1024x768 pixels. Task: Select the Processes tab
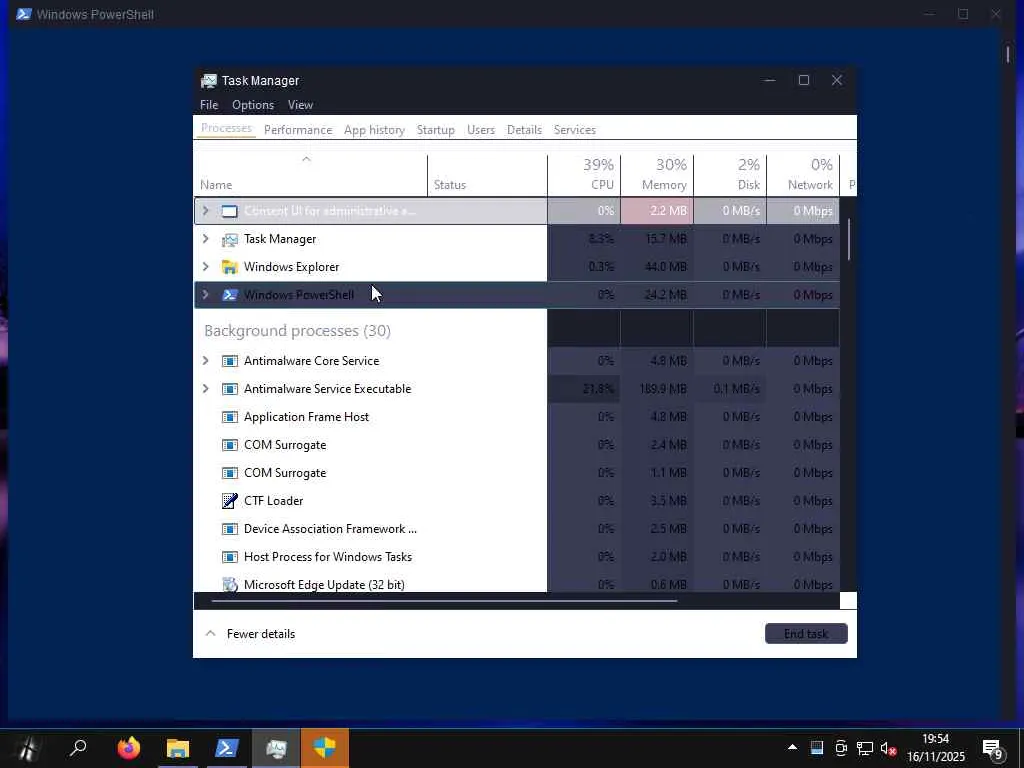(226, 128)
